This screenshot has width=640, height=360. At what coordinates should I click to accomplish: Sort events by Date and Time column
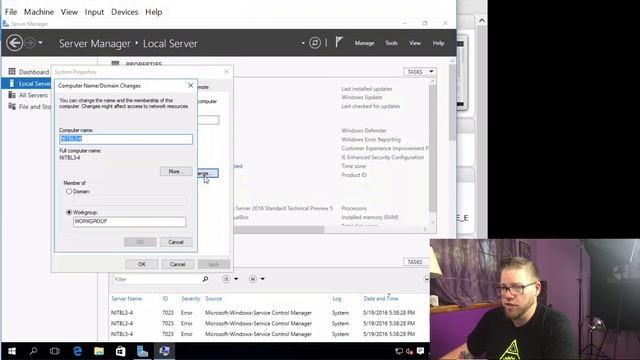381,299
